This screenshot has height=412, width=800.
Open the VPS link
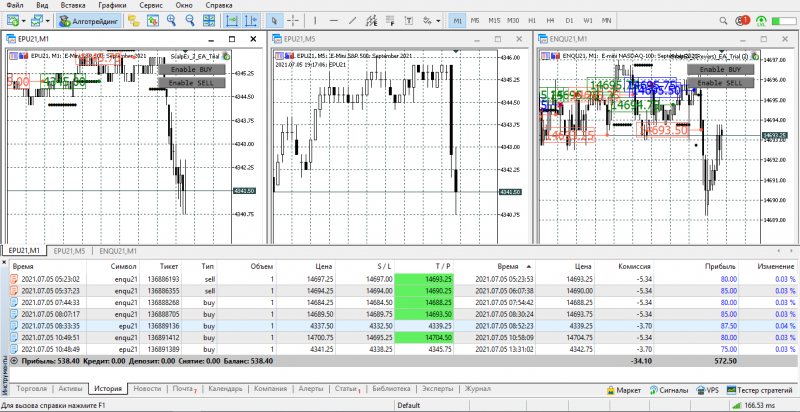point(708,390)
